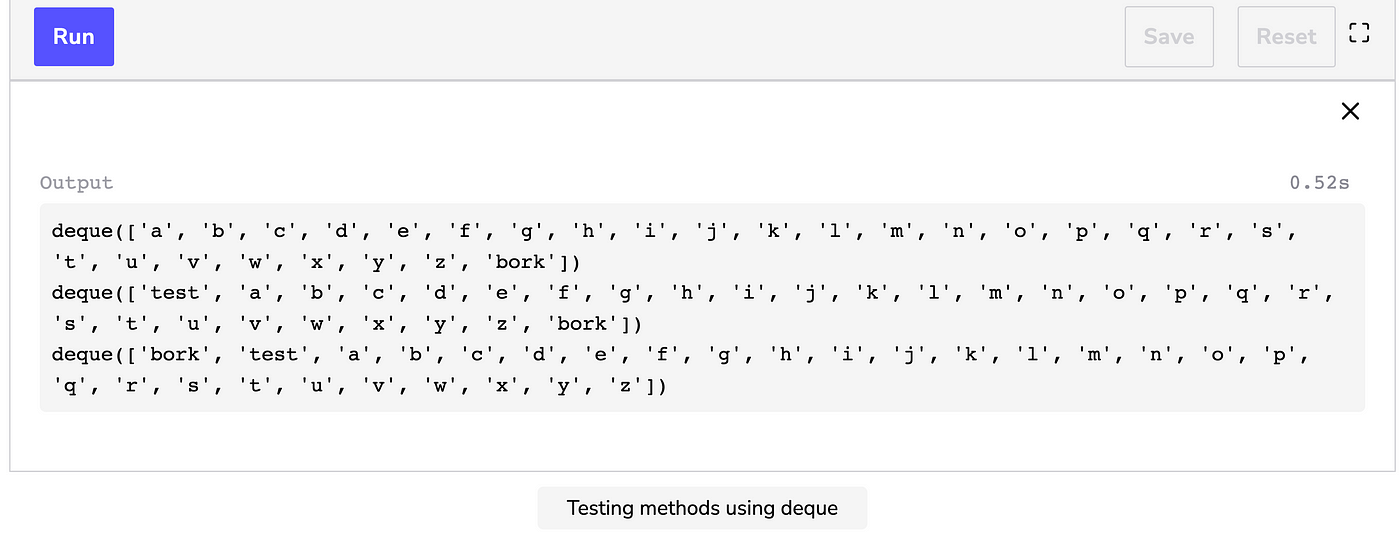Click the first deque output line starting with 'a'
The height and width of the screenshot is (536, 1400).
(x=675, y=232)
